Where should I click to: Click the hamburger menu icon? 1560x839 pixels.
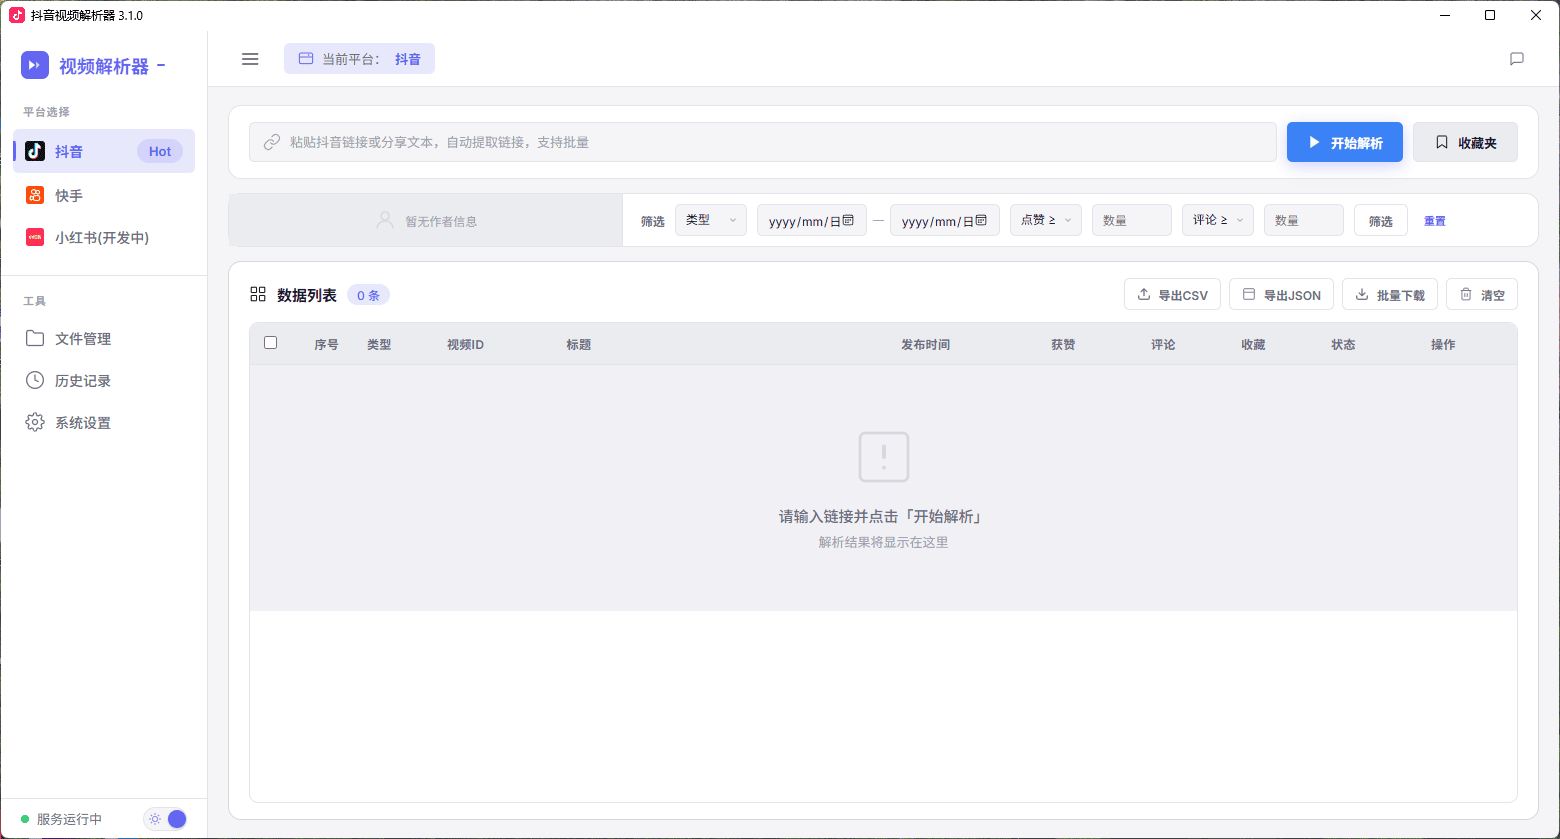tap(250, 59)
